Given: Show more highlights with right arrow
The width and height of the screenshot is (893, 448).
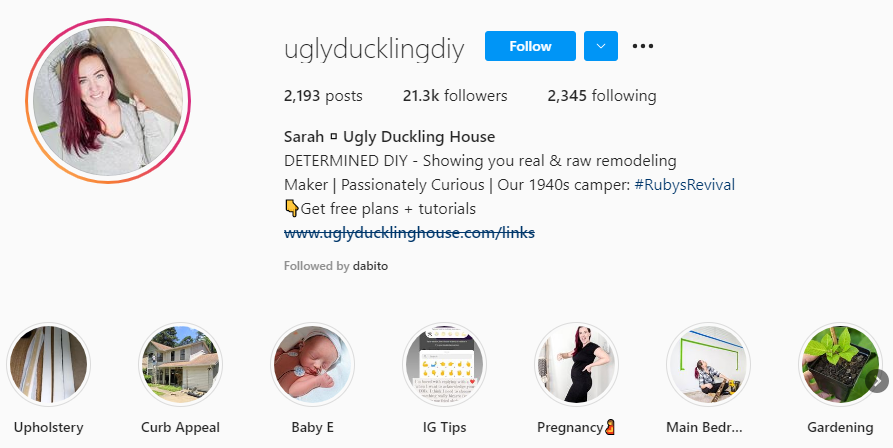Looking at the screenshot, I should point(878,381).
